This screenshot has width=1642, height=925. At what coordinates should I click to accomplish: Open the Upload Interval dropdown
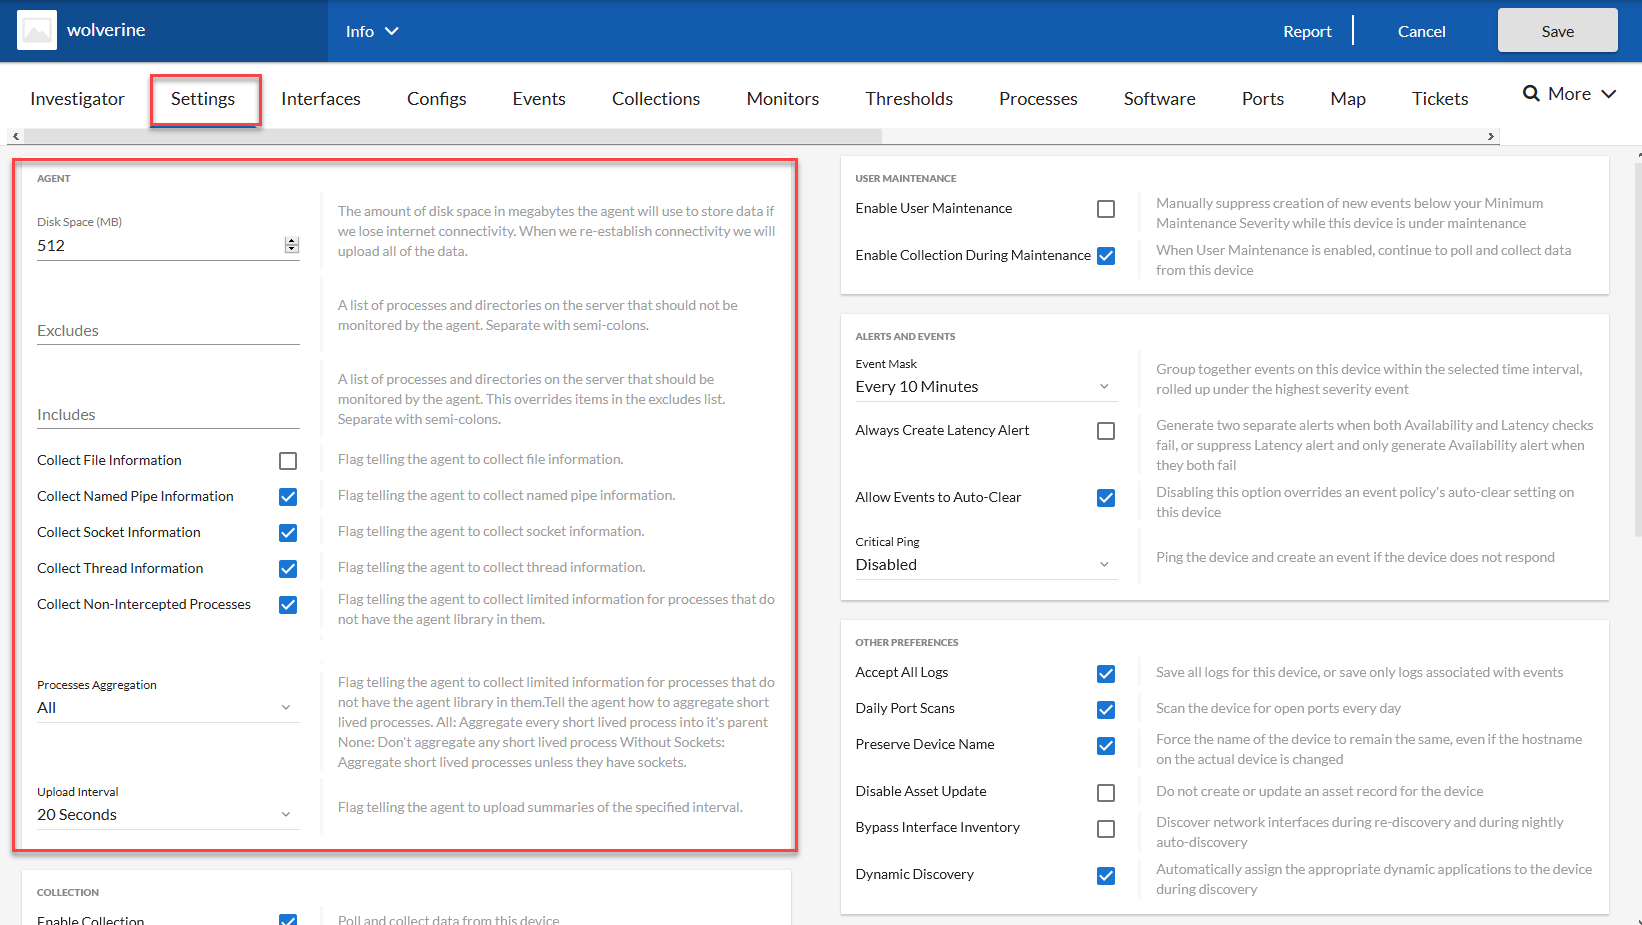(167, 815)
